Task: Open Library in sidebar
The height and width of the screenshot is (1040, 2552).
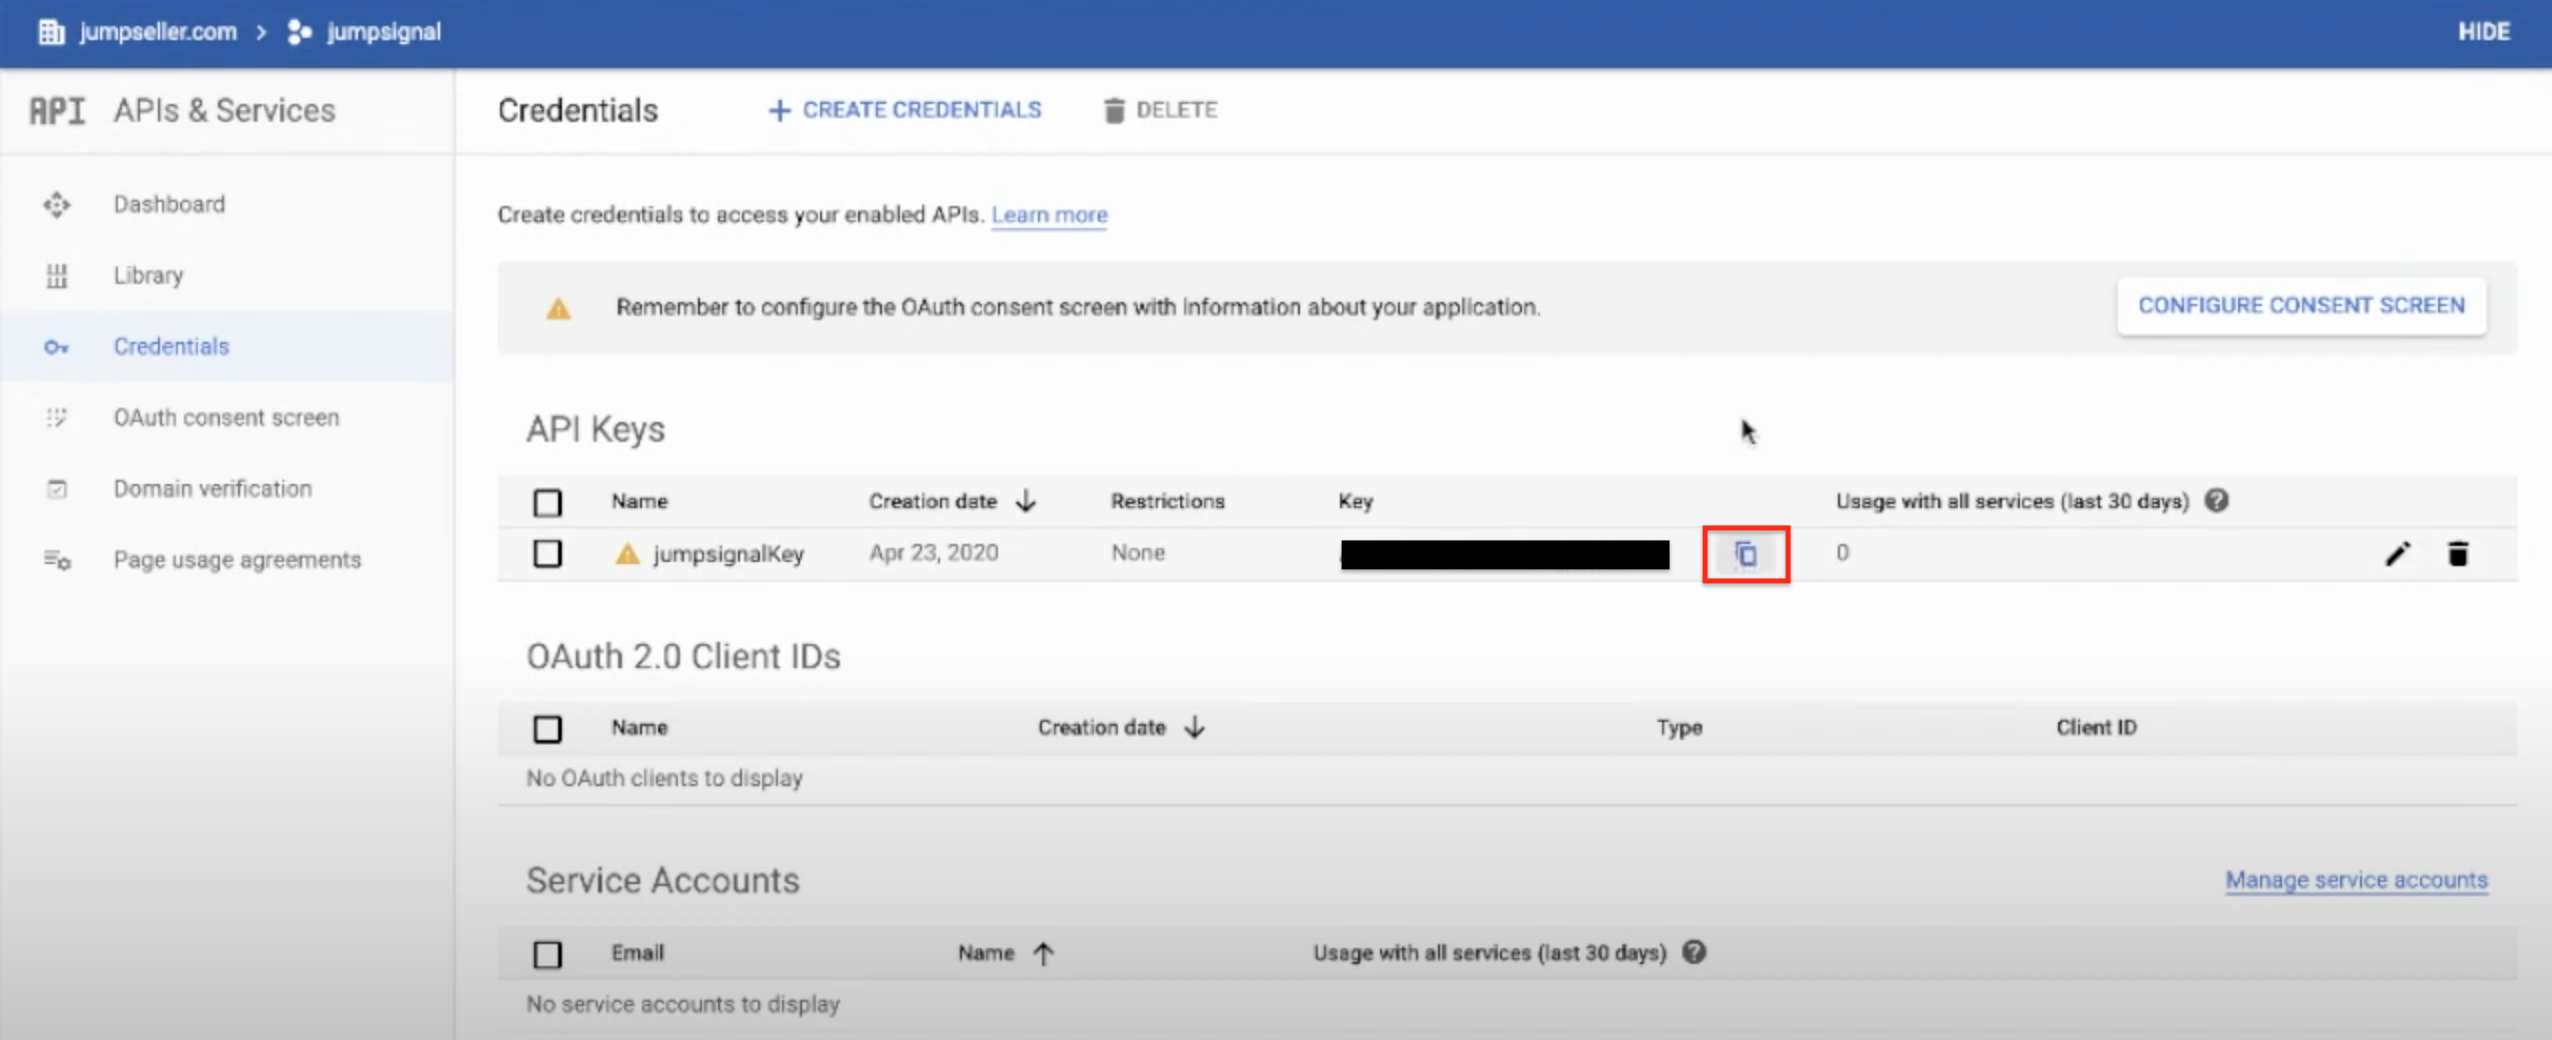Action: pyautogui.click(x=227, y=275)
